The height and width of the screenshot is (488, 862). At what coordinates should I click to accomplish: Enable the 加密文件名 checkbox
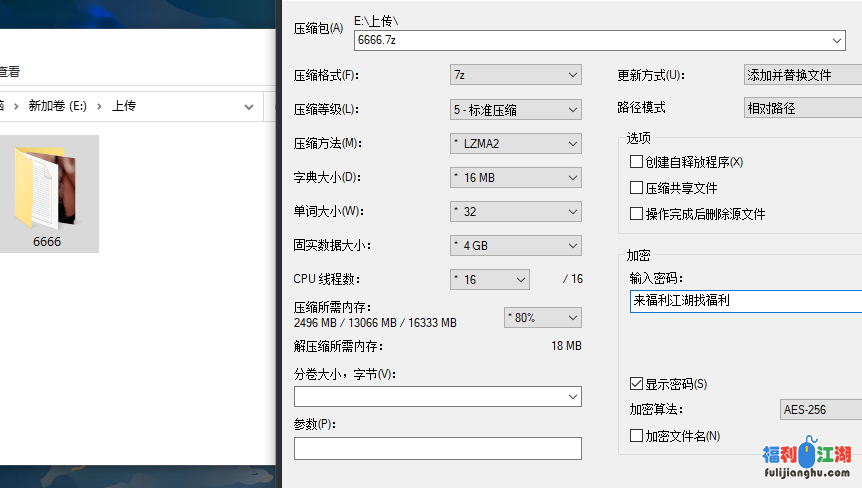click(x=636, y=436)
